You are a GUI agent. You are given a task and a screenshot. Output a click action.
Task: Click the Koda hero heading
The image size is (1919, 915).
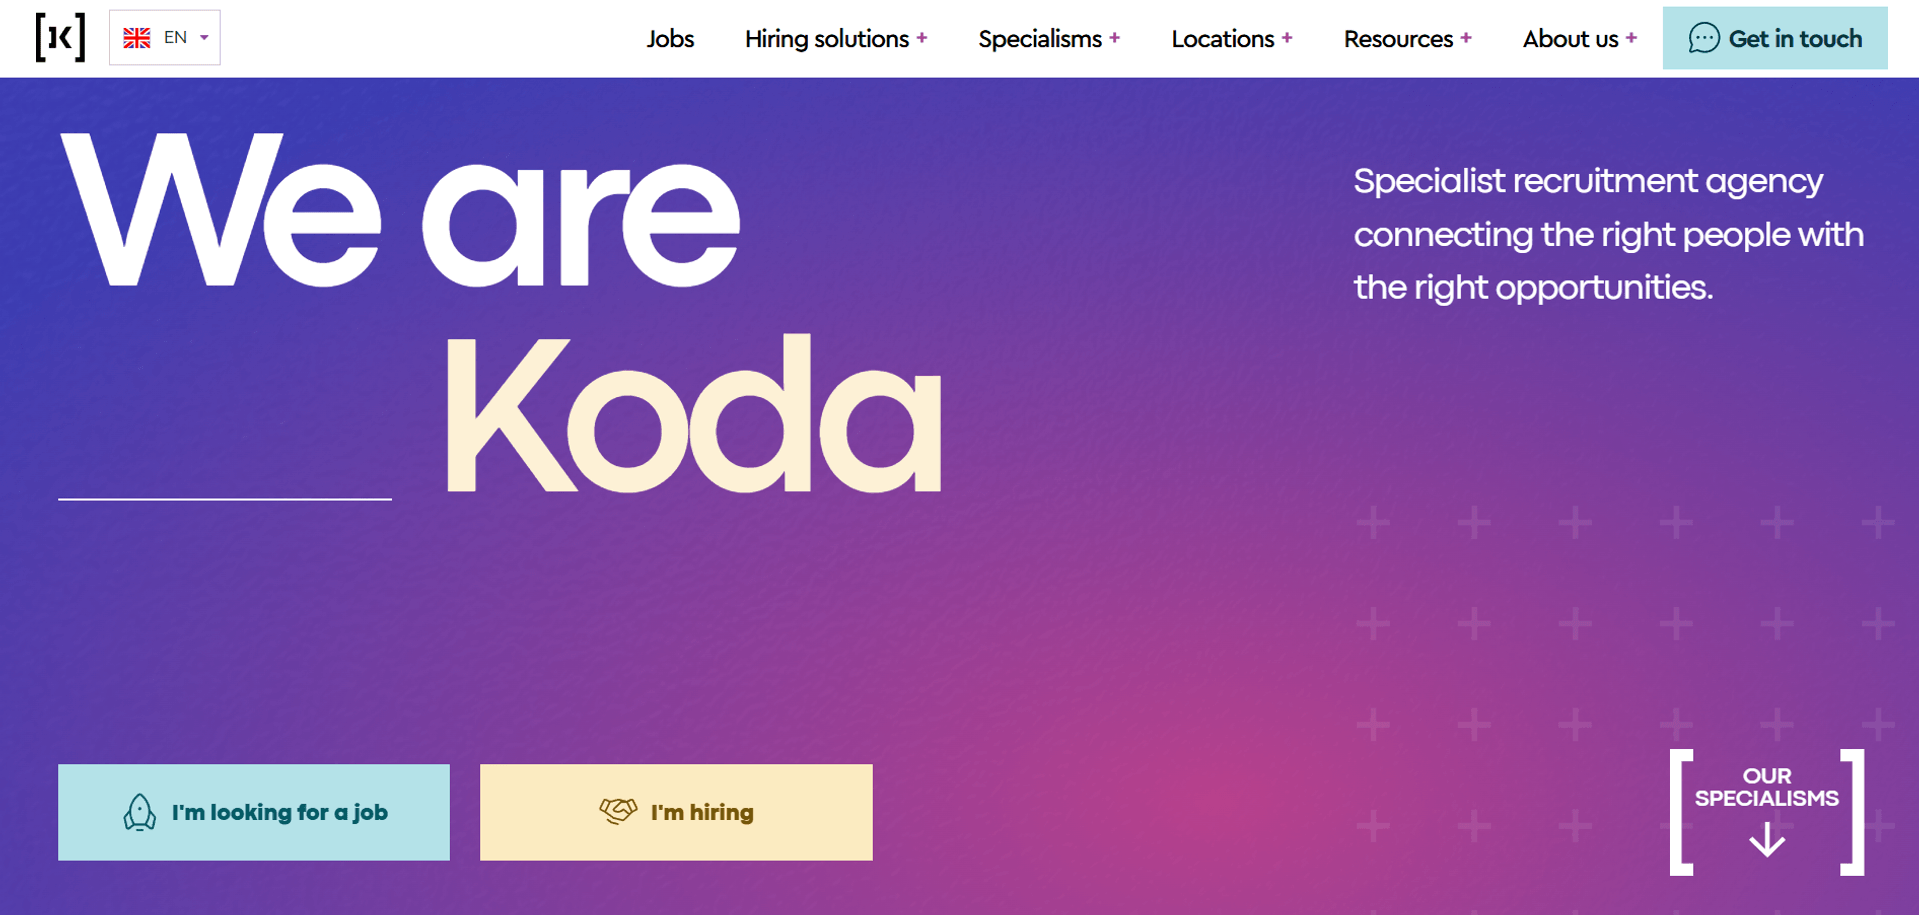(693, 415)
